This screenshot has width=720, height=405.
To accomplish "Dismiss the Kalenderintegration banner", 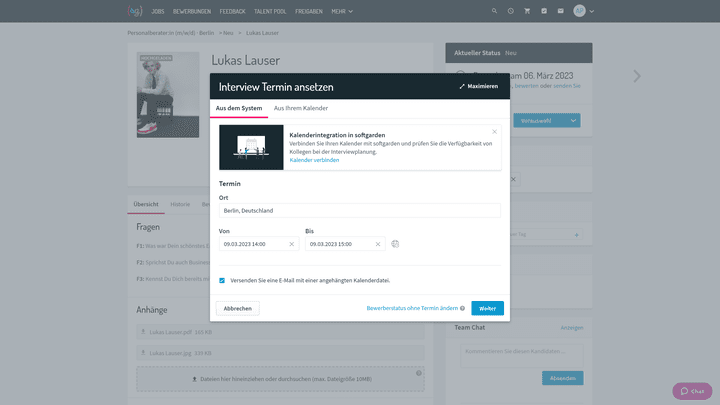I will point(494,131).
